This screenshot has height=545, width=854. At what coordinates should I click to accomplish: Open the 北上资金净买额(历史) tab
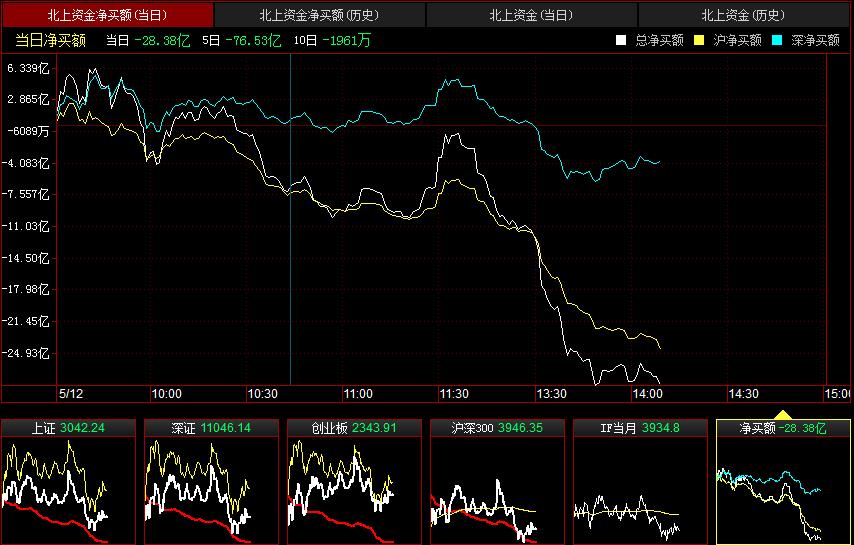pos(319,15)
